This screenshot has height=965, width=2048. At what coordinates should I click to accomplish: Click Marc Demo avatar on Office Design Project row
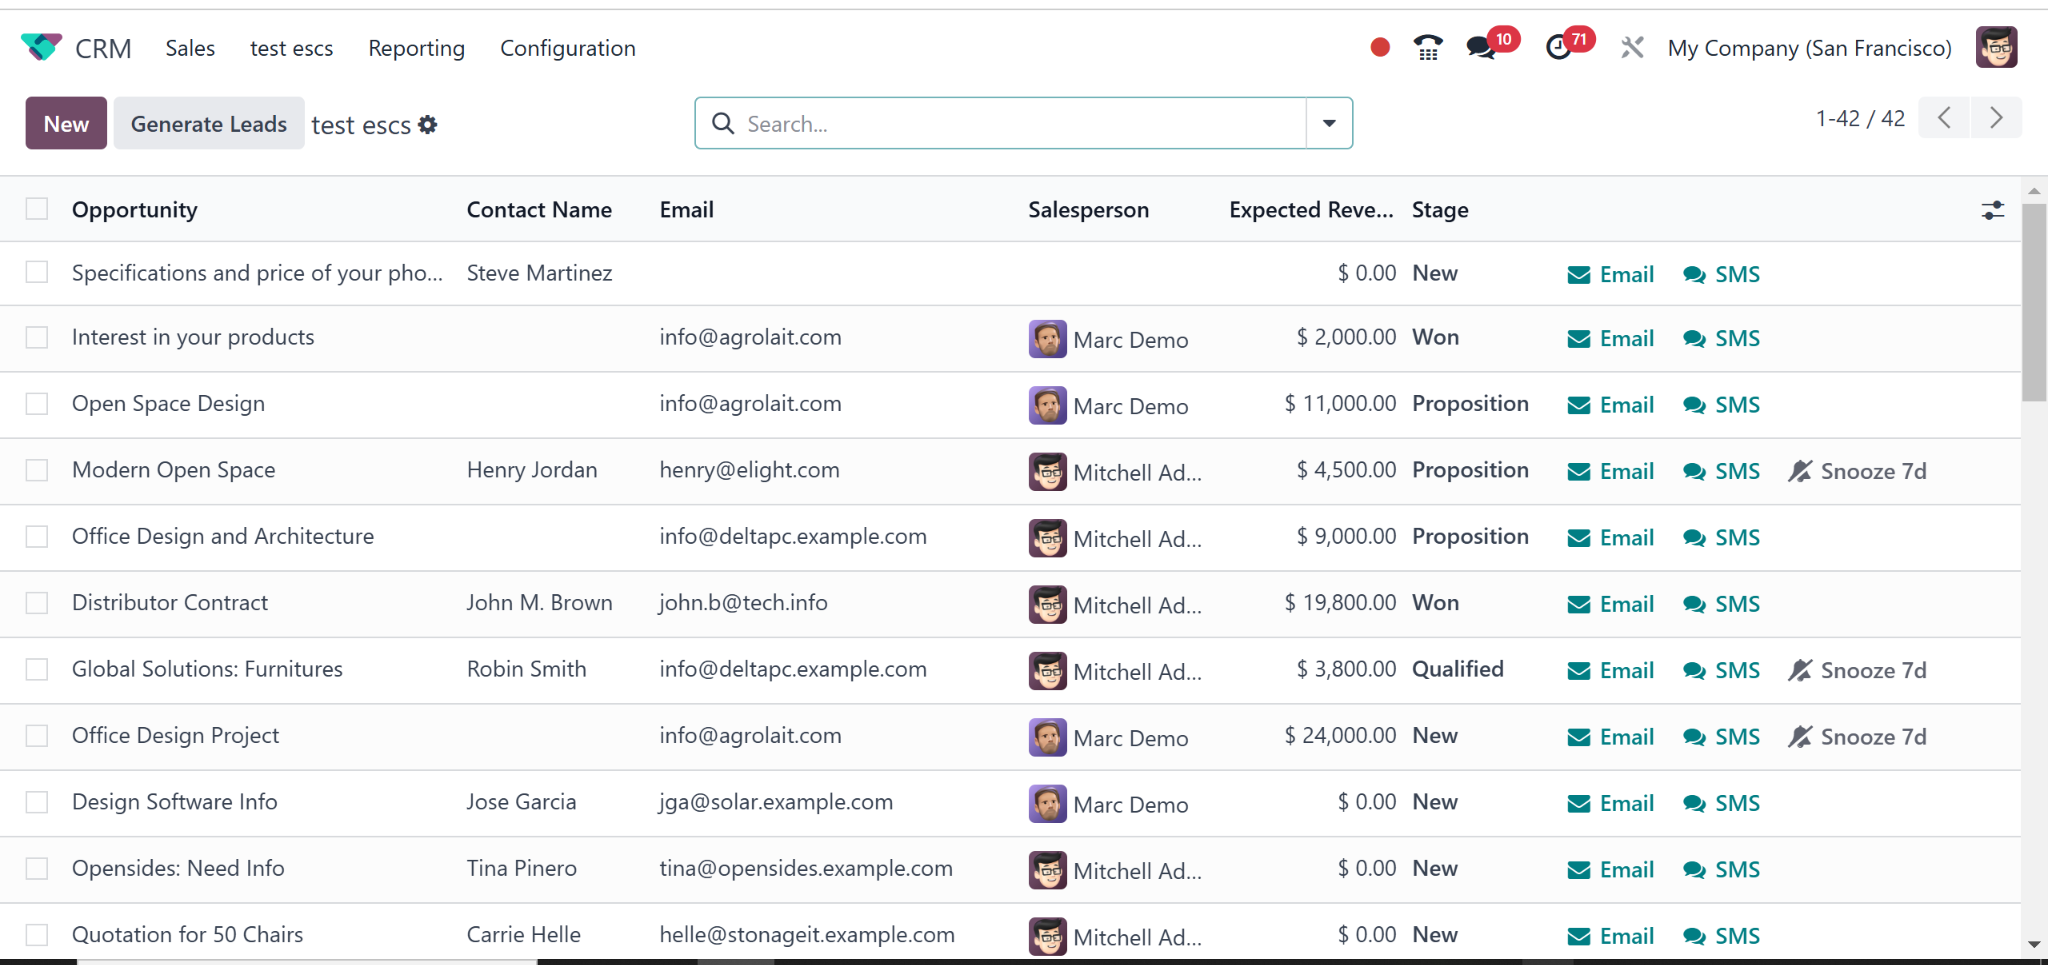click(1047, 738)
